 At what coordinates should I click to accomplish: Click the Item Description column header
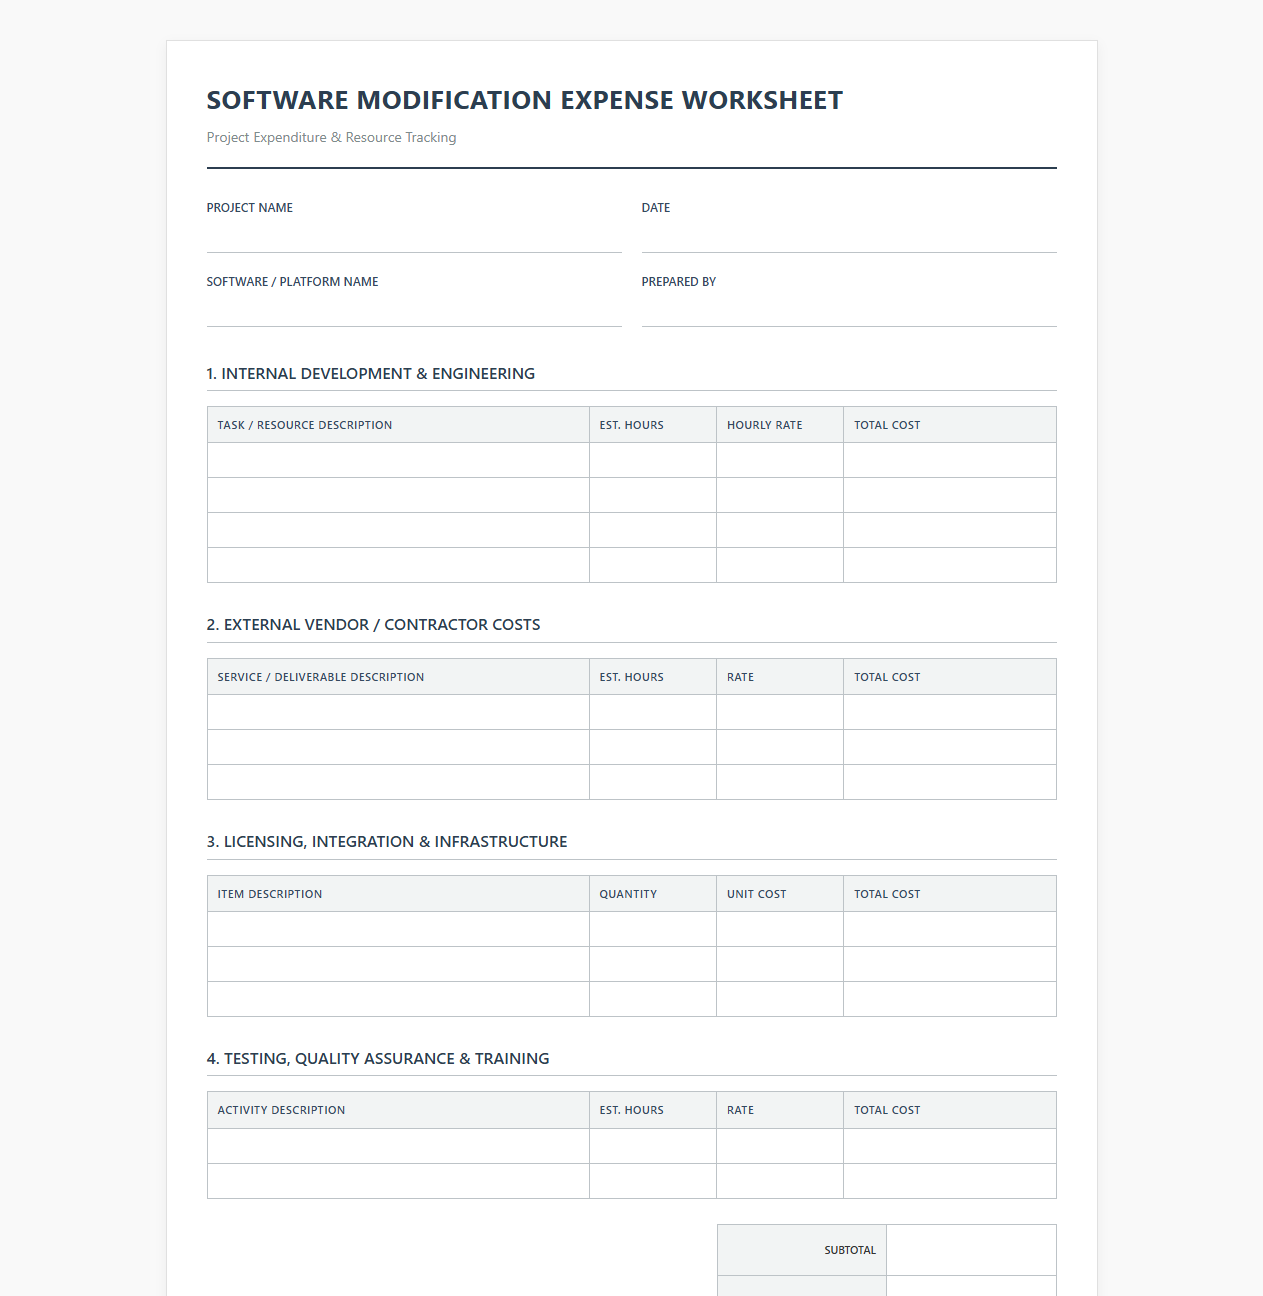coord(398,894)
